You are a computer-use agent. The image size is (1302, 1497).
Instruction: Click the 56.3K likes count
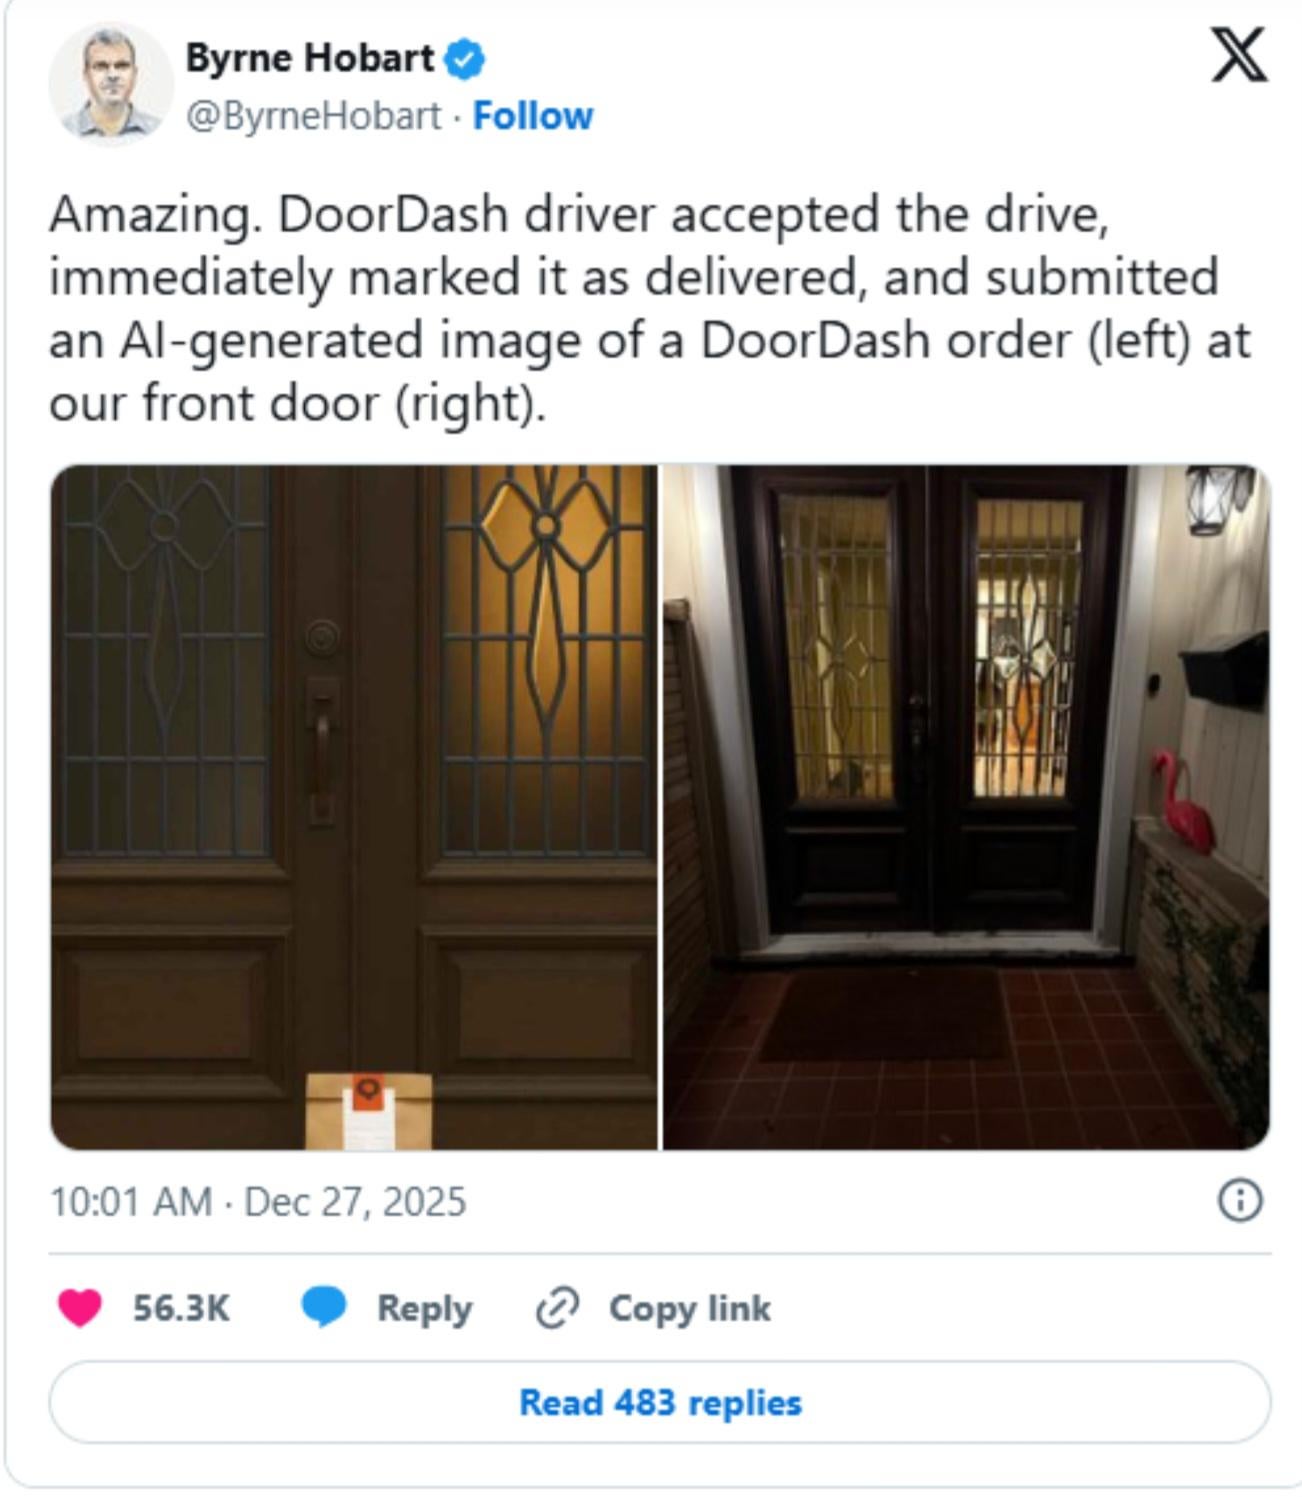coord(181,1308)
